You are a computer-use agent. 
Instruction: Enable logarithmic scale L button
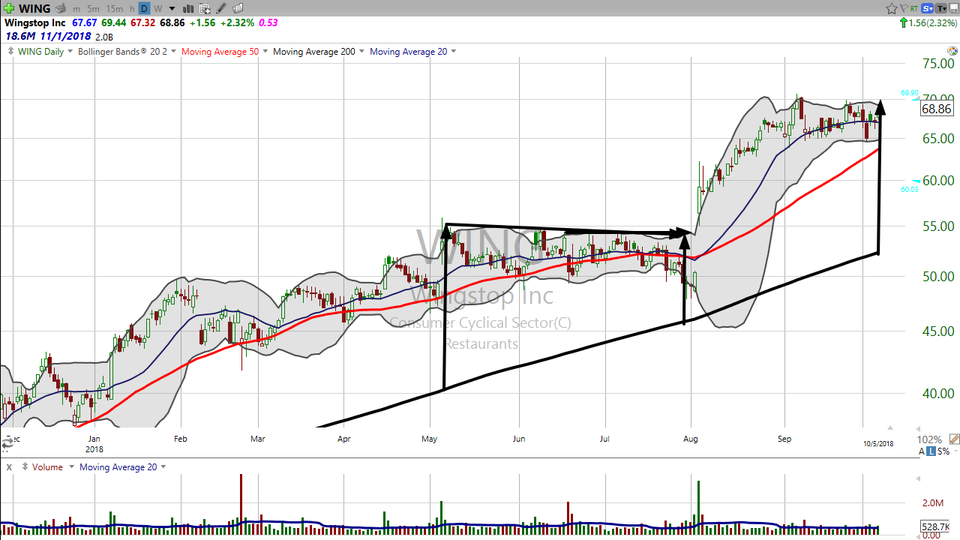point(931,453)
